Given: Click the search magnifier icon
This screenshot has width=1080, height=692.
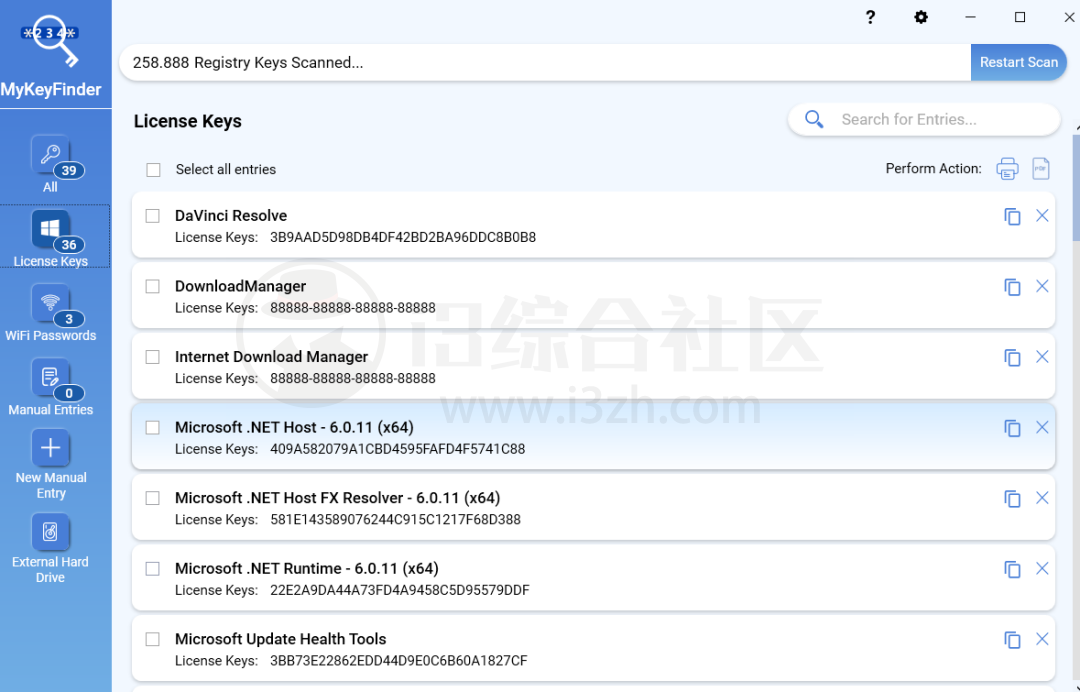Looking at the screenshot, I should click(814, 120).
